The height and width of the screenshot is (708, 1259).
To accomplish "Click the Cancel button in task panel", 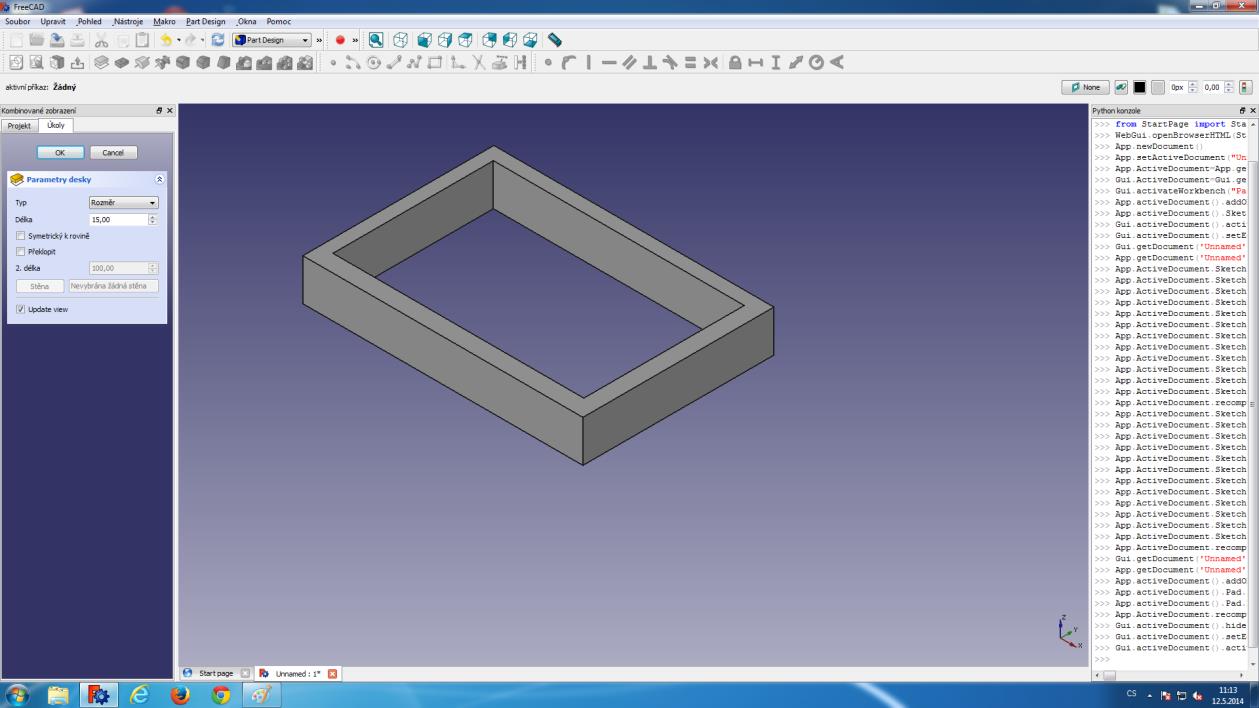I will pyautogui.click(x=113, y=153).
